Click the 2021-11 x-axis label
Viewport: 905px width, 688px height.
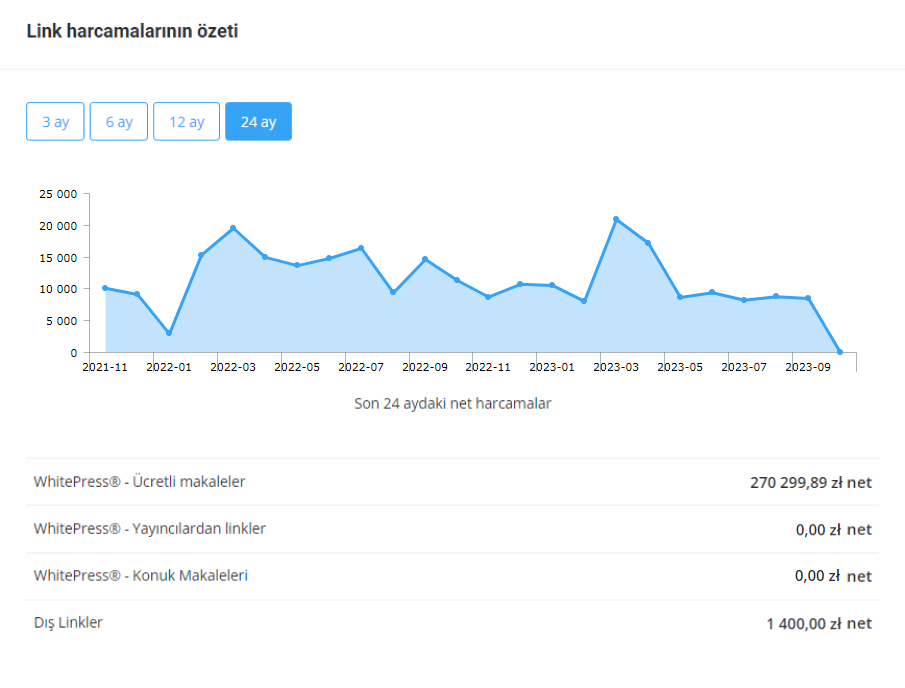click(105, 367)
